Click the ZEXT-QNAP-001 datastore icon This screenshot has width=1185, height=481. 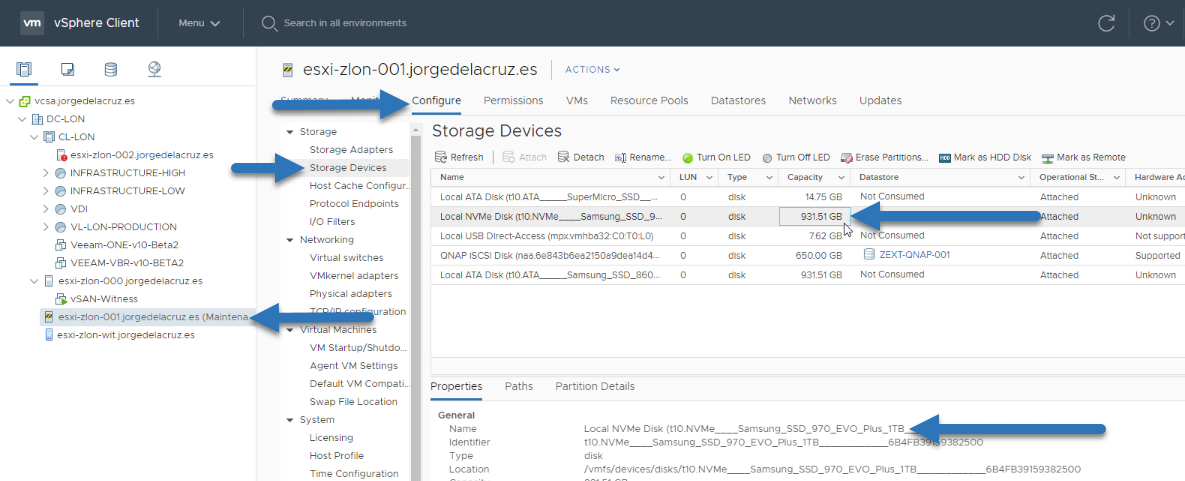coord(869,255)
